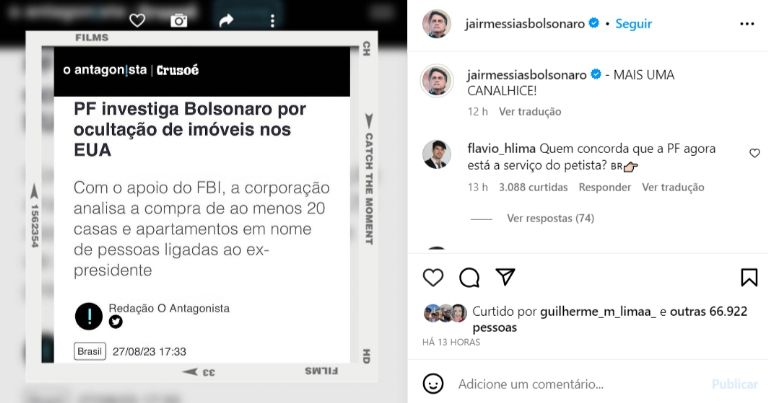The height and width of the screenshot is (403, 768).
Task: Like flavio_hlima's comment with small heart
Action: click(x=755, y=153)
